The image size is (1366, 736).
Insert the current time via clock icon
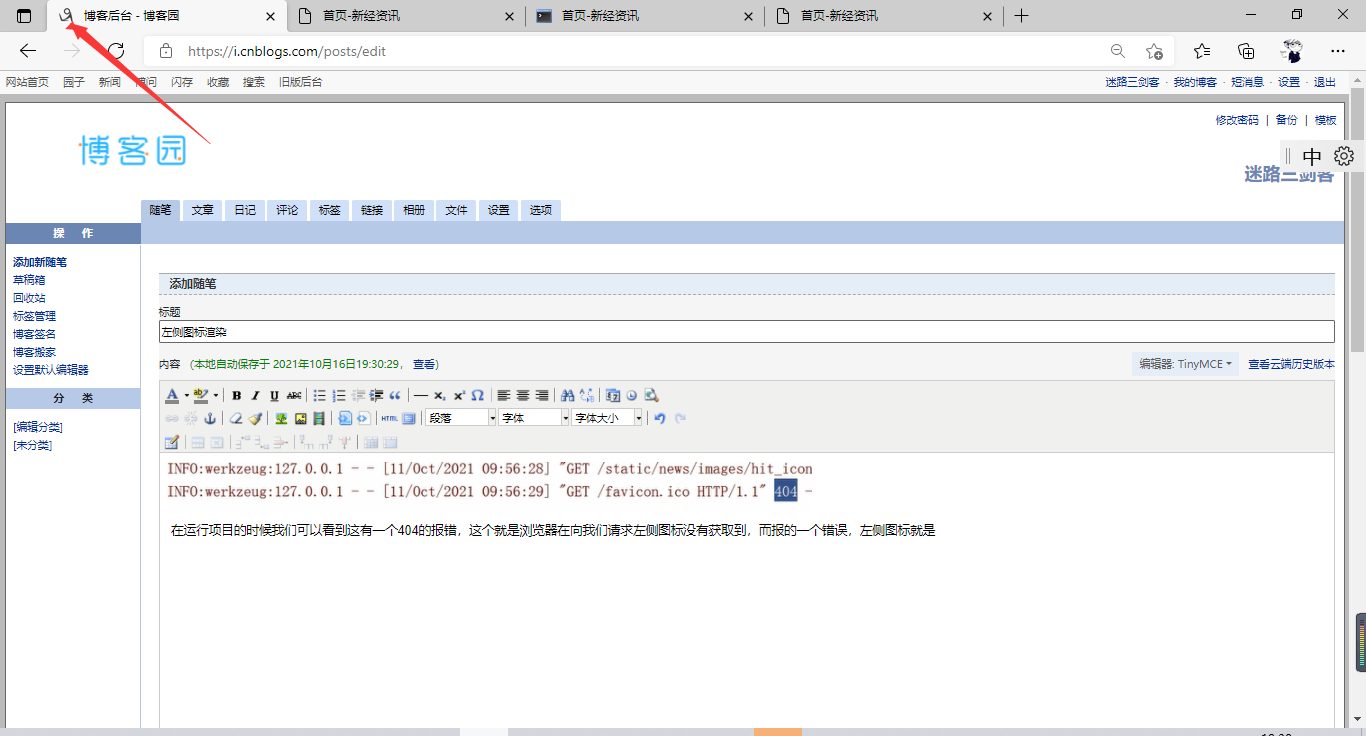pos(632,395)
